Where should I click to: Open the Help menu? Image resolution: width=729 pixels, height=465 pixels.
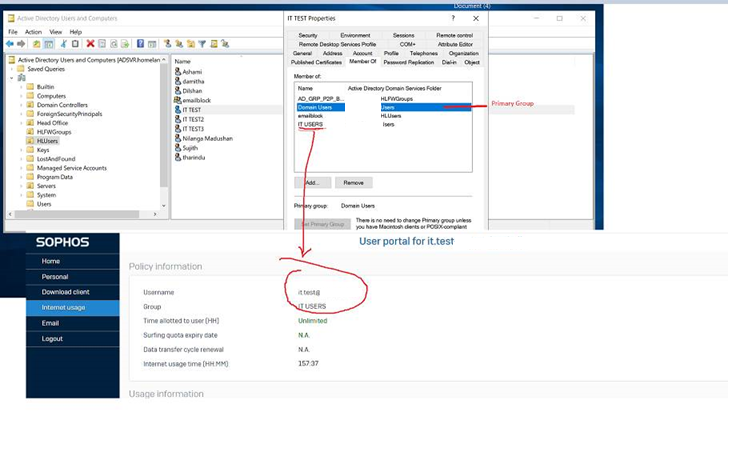tap(76, 32)
